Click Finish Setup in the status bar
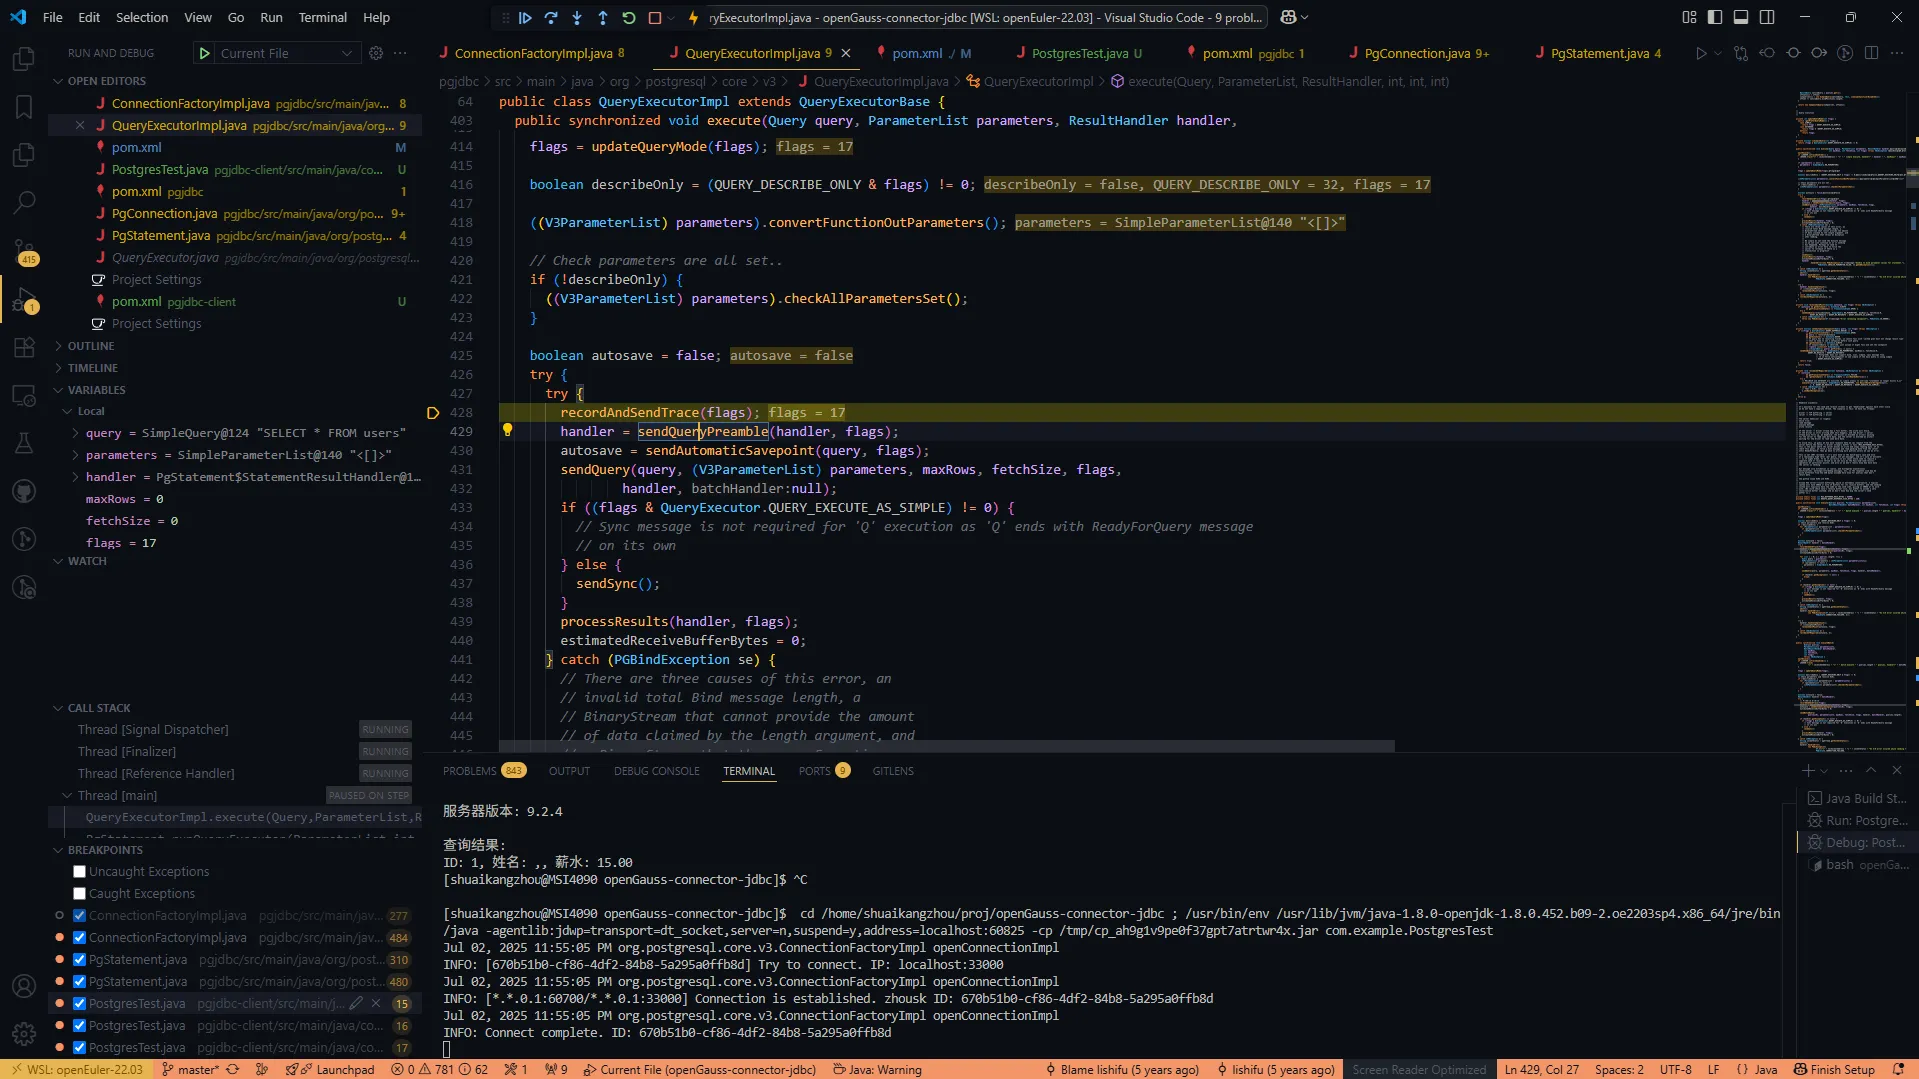The image size is (1919, 1079). pyautogui.click(x=1835, y=1069)
